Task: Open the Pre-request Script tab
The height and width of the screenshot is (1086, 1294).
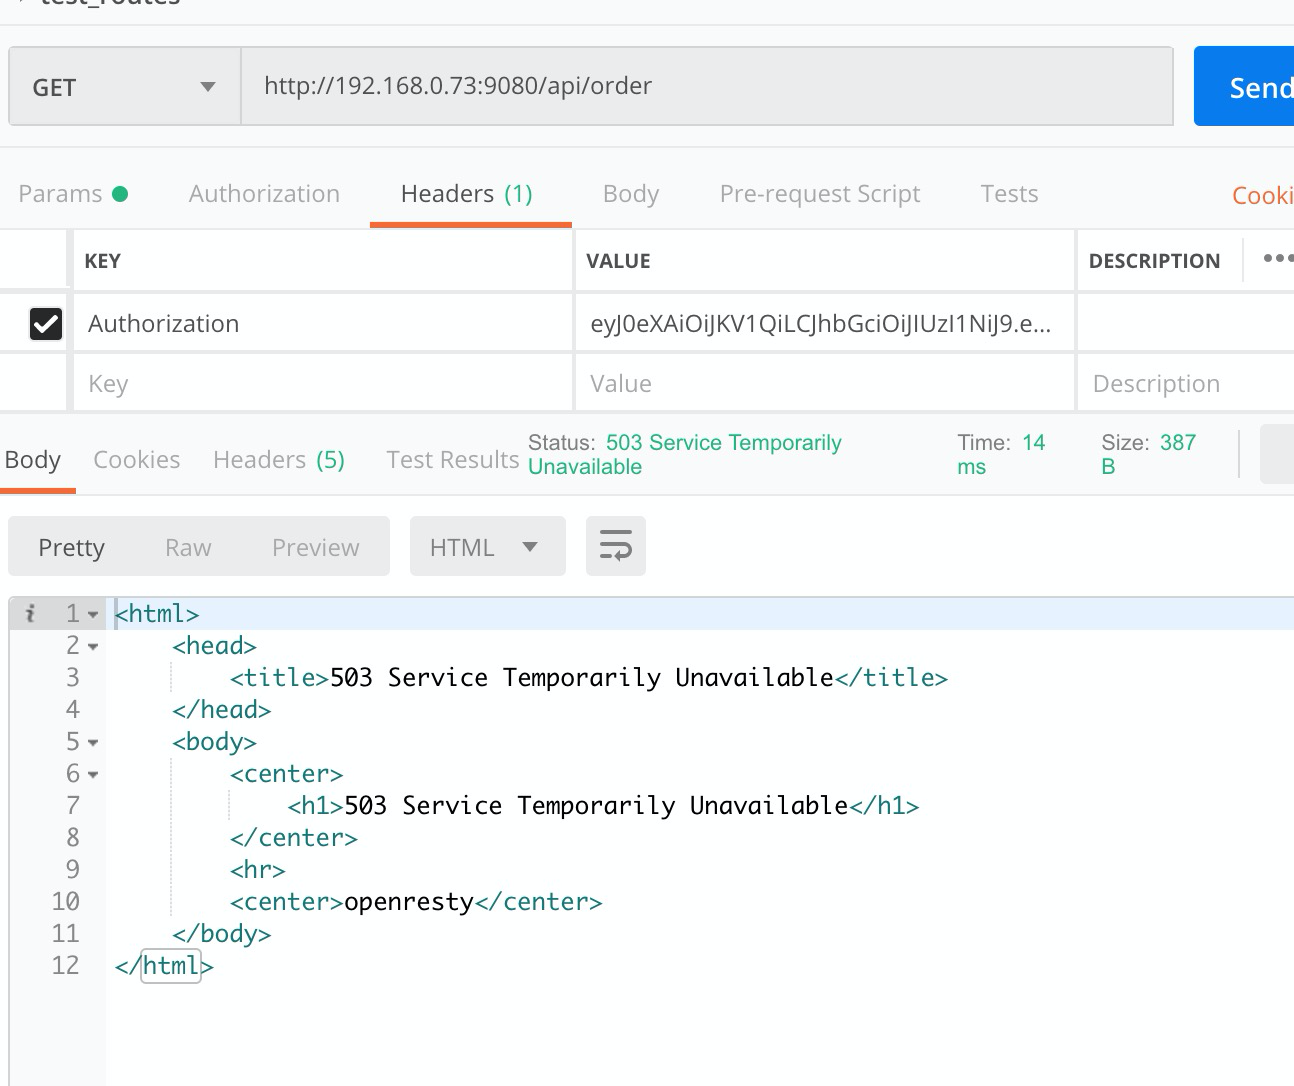Action: (x=819, y=193)
